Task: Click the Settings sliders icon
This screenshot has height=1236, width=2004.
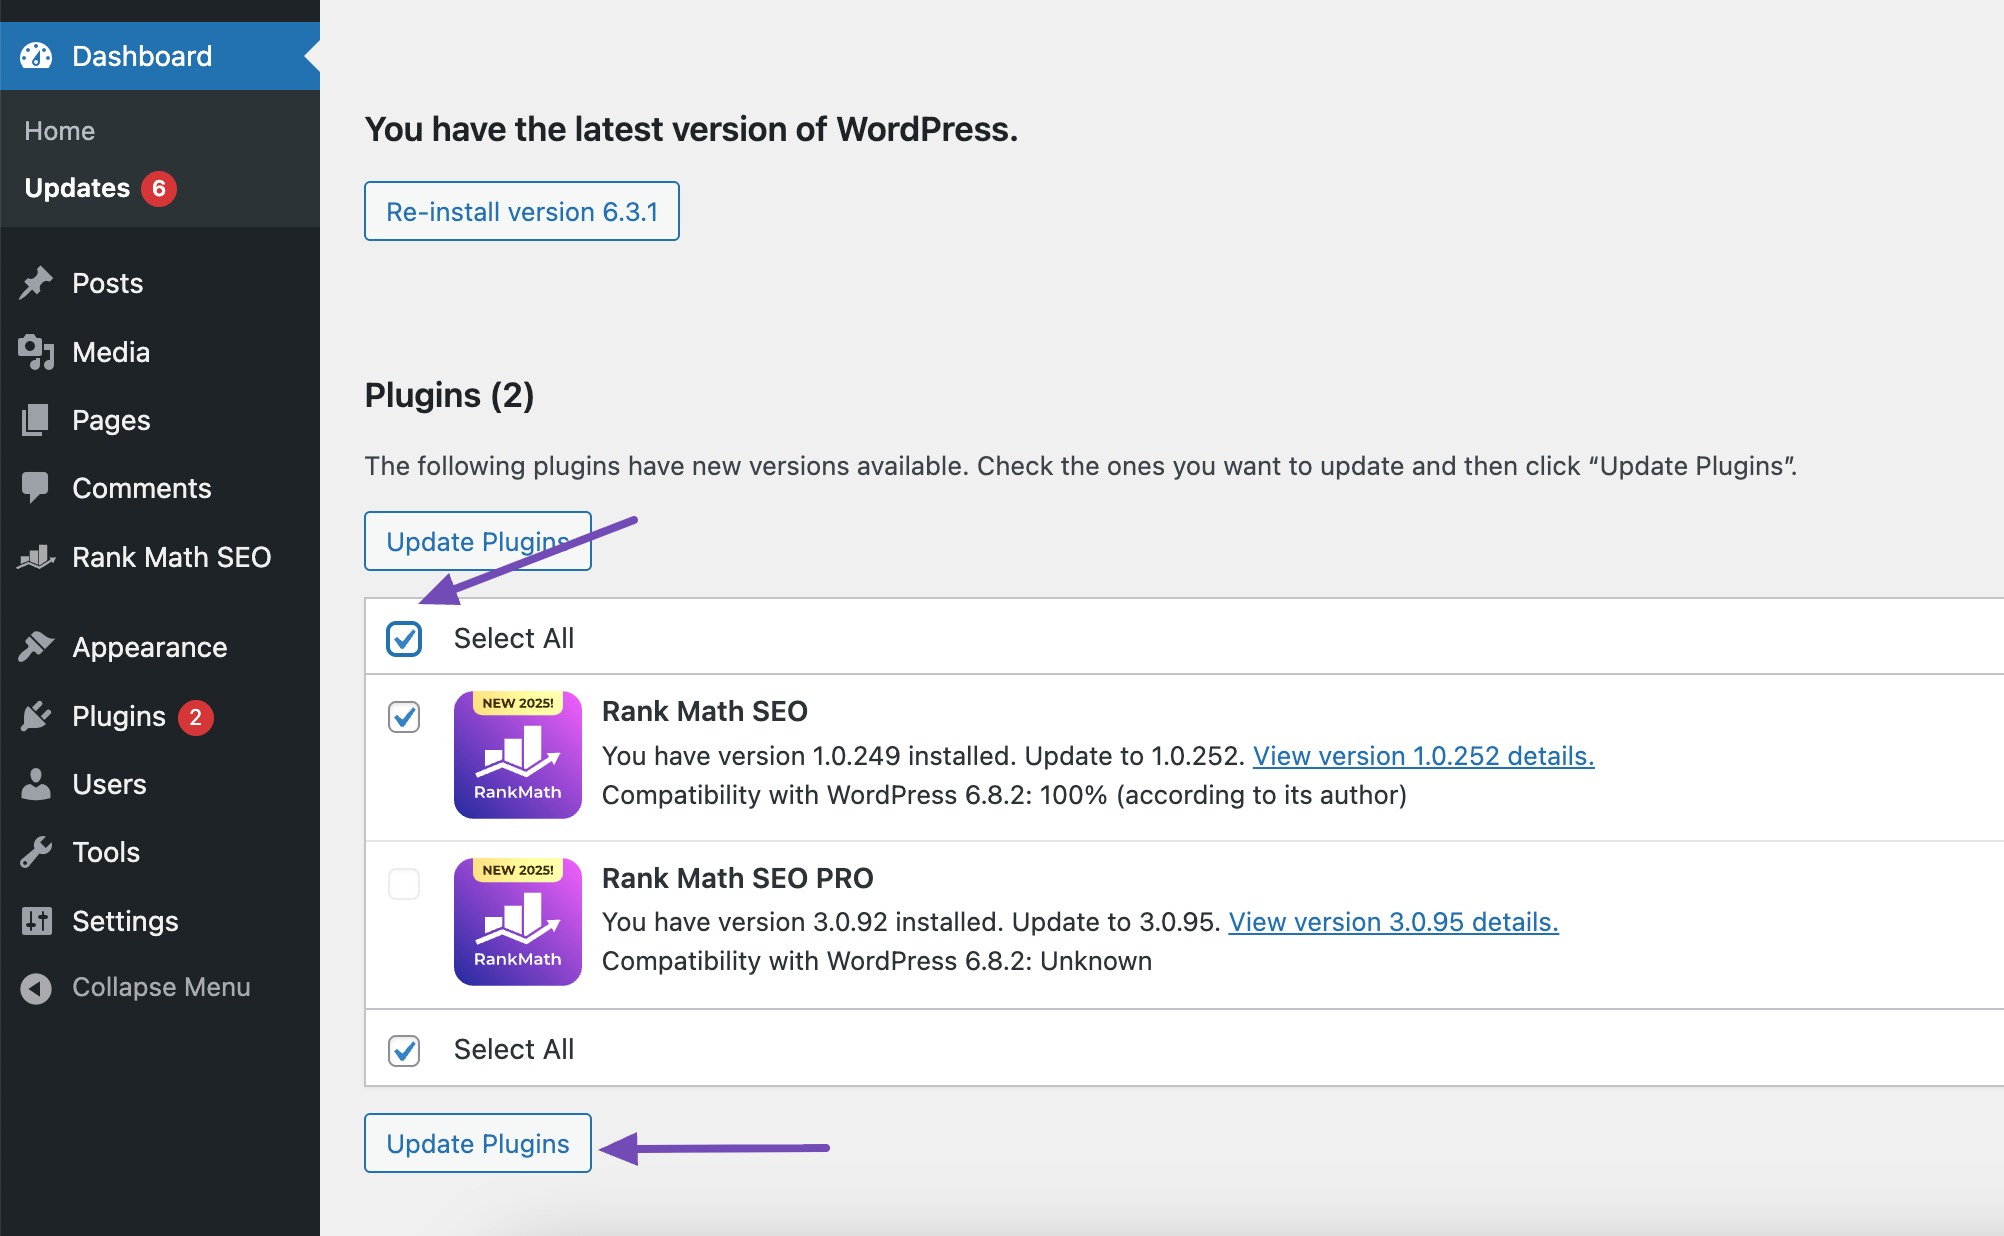Action: click(x=36, y=921)
